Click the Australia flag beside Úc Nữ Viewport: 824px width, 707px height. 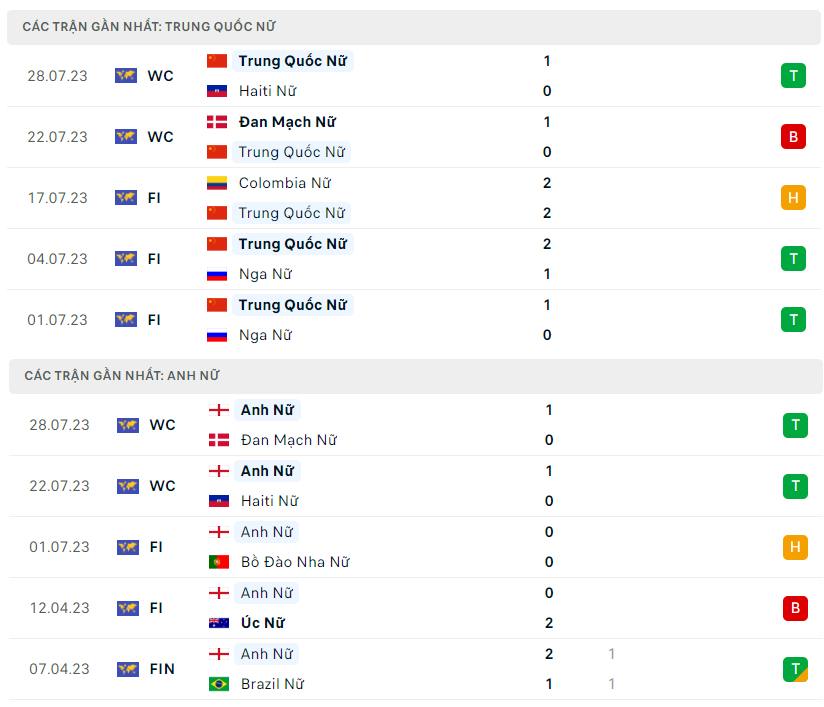pos(219,623)
